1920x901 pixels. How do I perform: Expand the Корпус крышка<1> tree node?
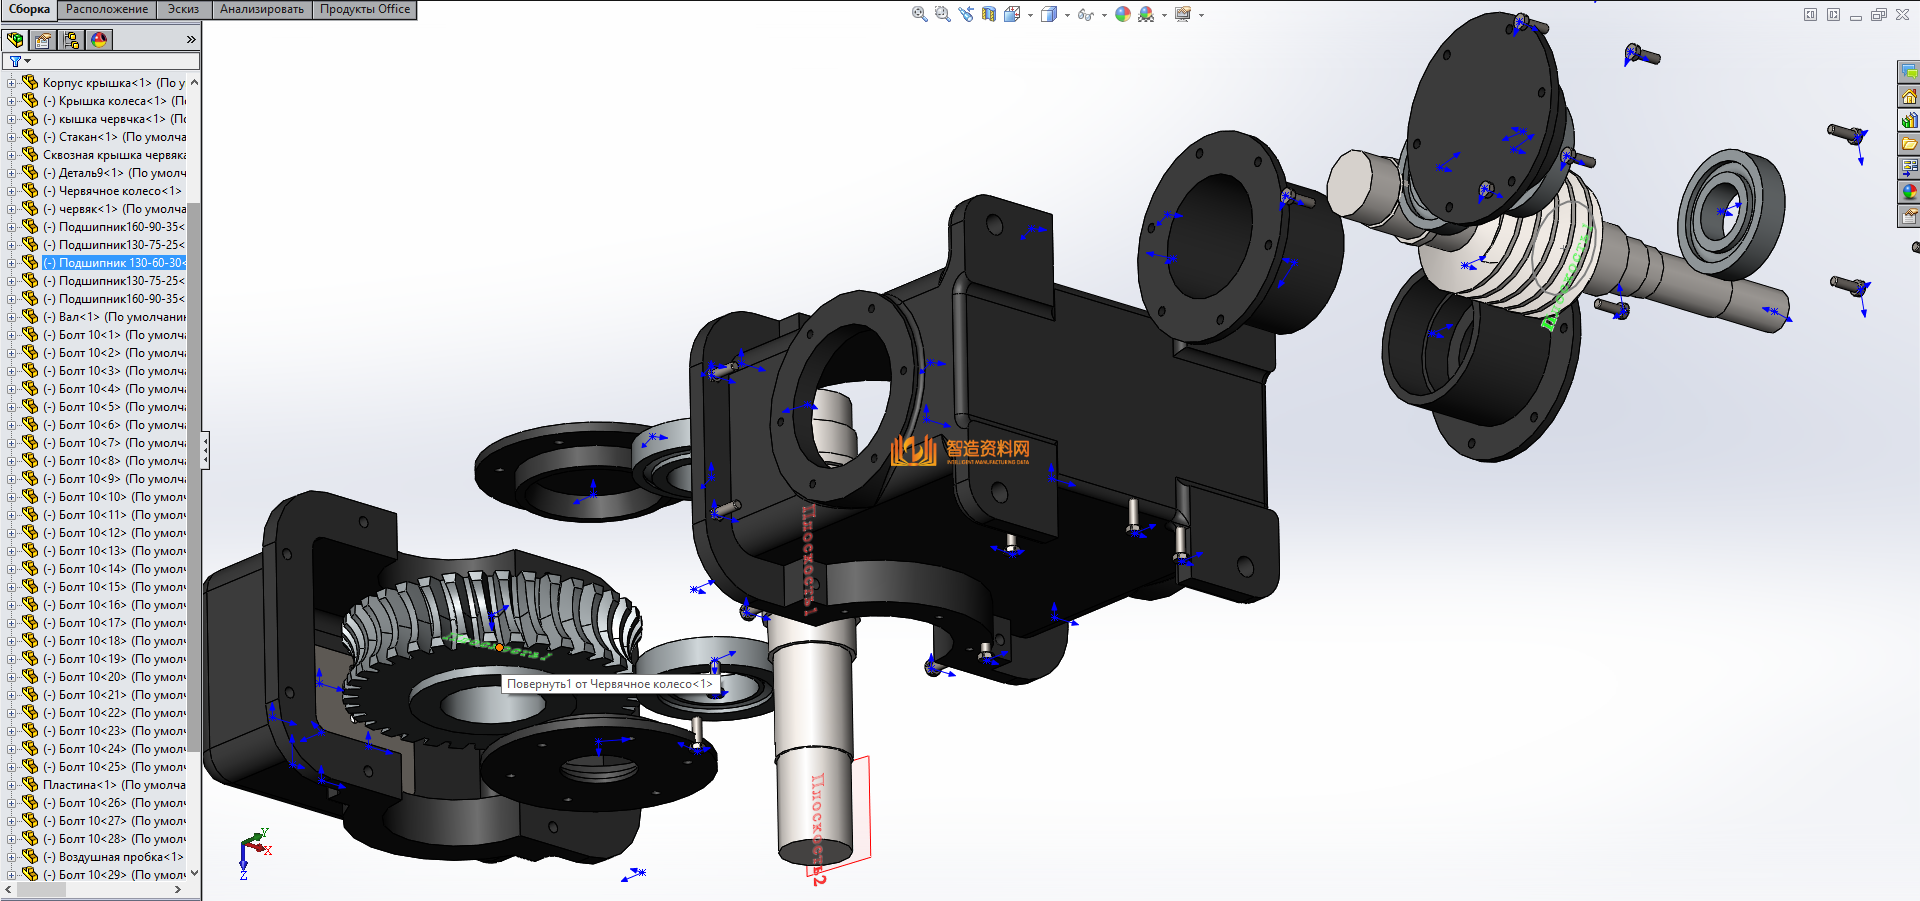pyautogui.click(x=11, y=83)
